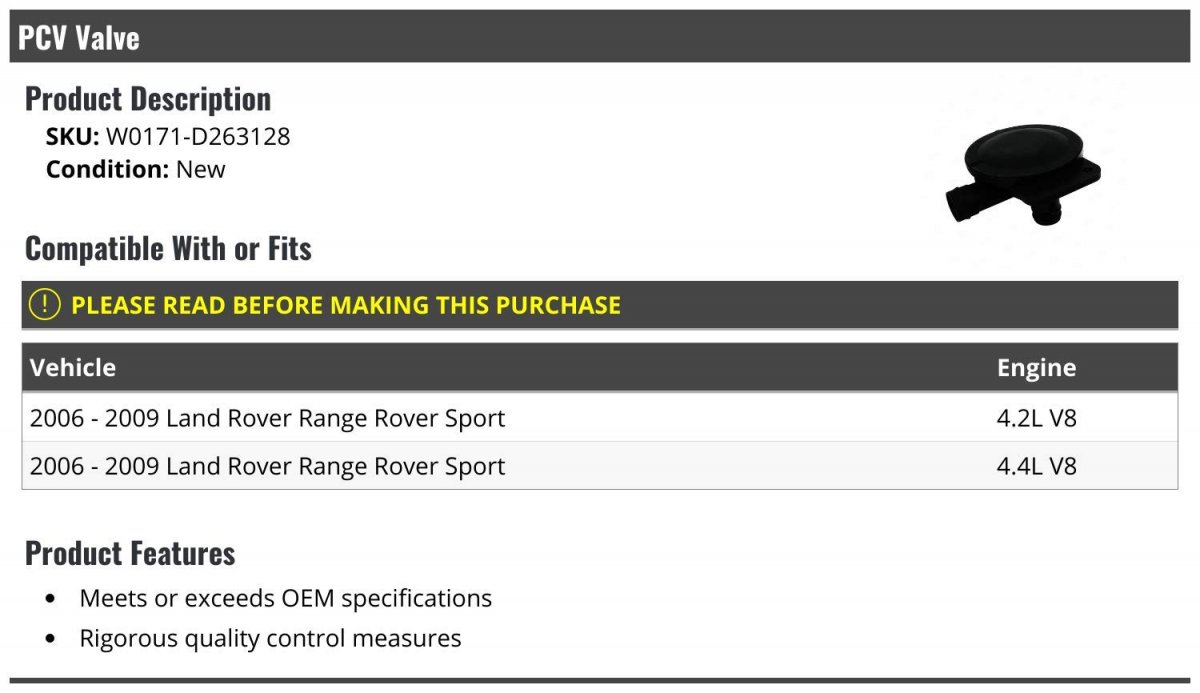1200x693 pixels.
Task: Select the second Range Rover Sport row
Action: point(600,465)
